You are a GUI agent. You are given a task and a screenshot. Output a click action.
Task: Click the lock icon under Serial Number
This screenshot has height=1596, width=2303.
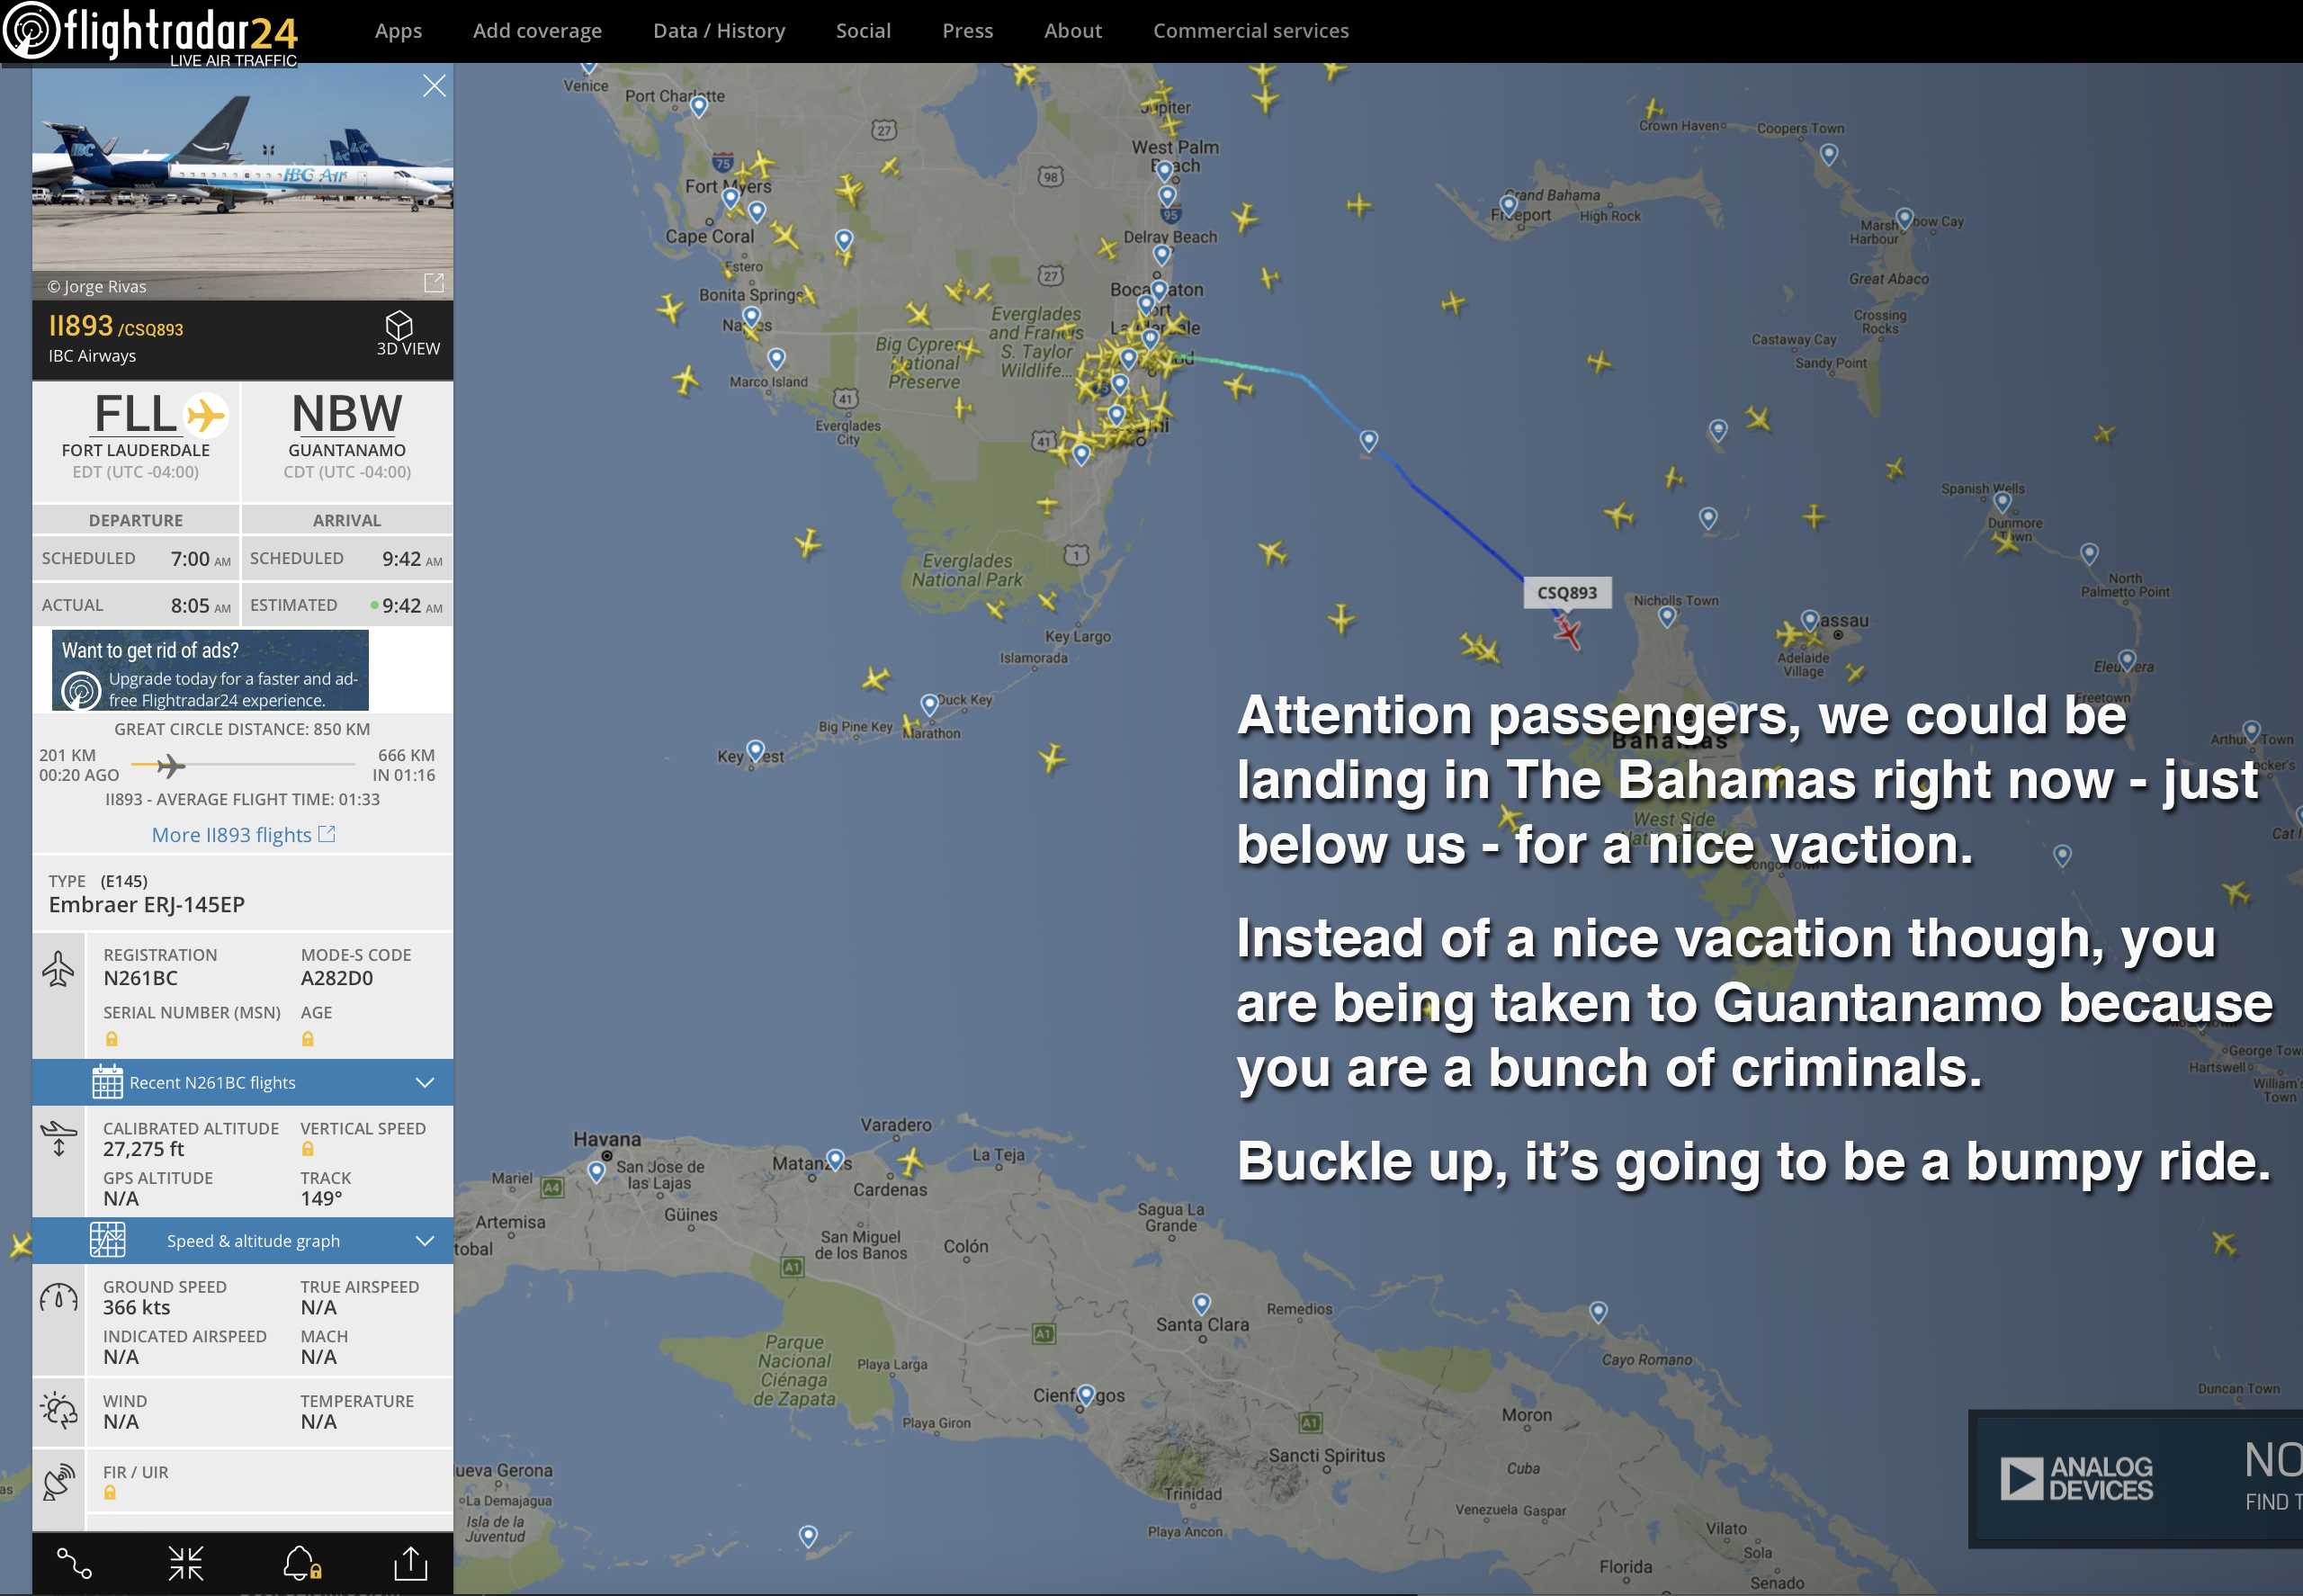click(x=111, y=1039)
